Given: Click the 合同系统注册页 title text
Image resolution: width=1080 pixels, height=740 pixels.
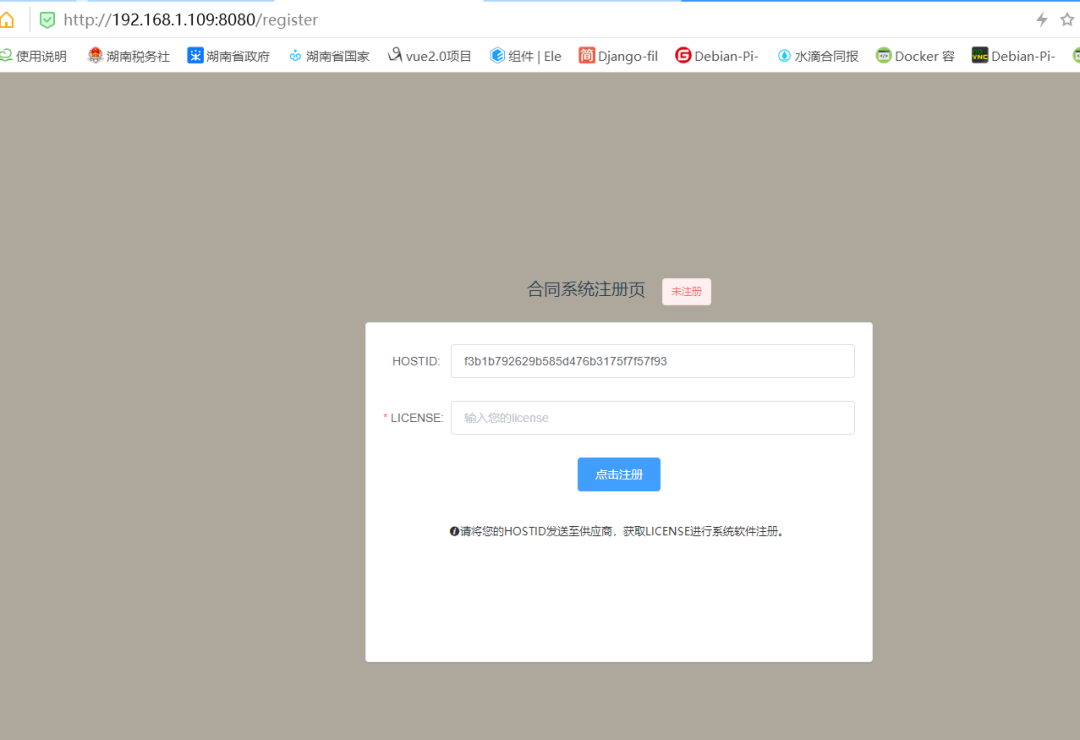Looking at the screenshot, I should pyautogui.click(x=586, y=289).
